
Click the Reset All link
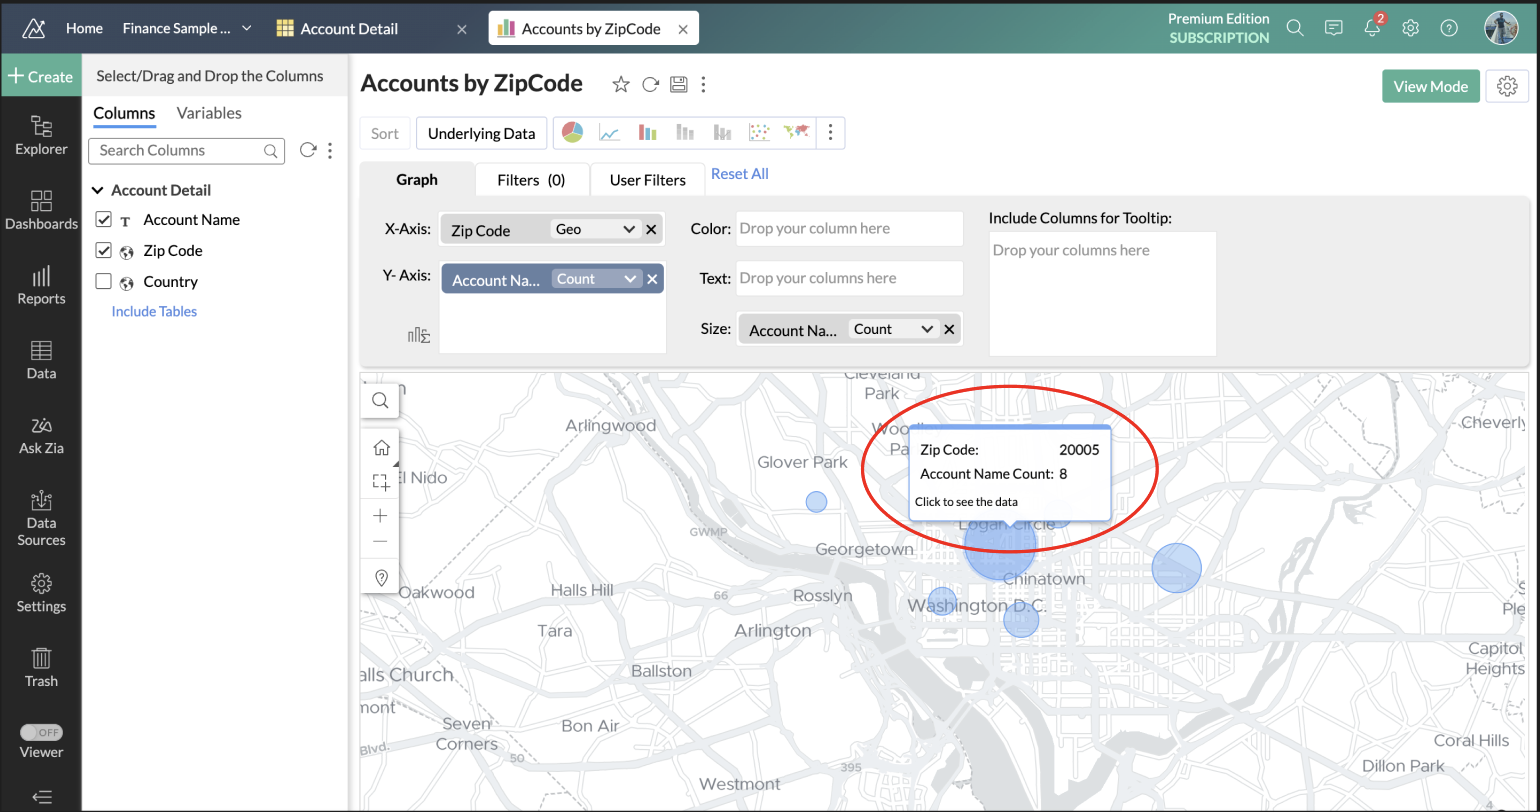click(740, 174)
